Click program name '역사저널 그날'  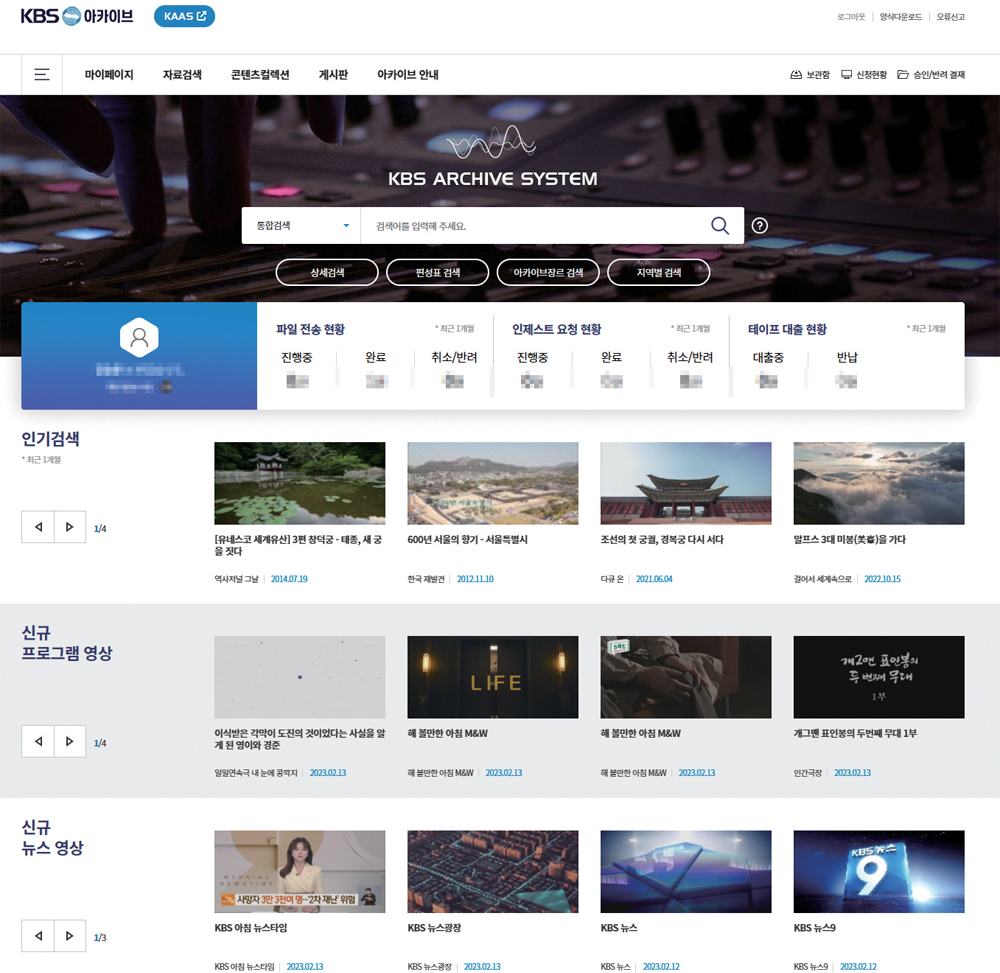click(x=236, y=579)
